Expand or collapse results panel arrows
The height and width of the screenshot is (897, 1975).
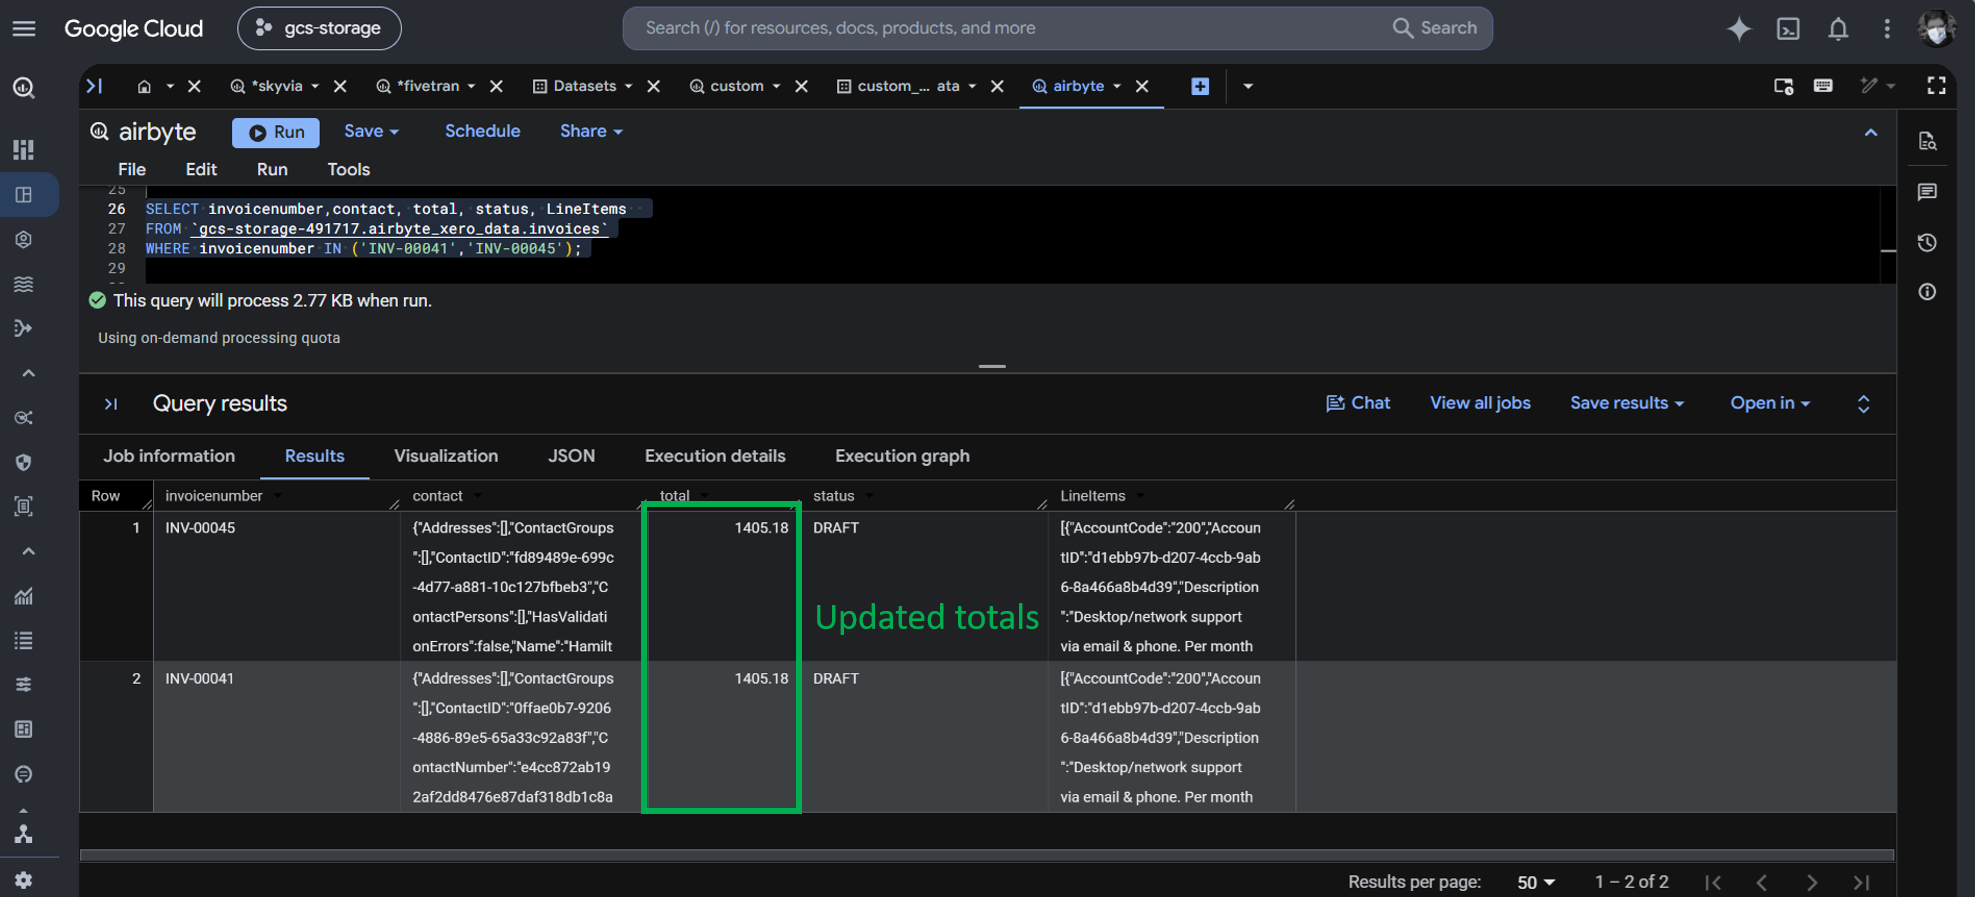point(1863,404)
